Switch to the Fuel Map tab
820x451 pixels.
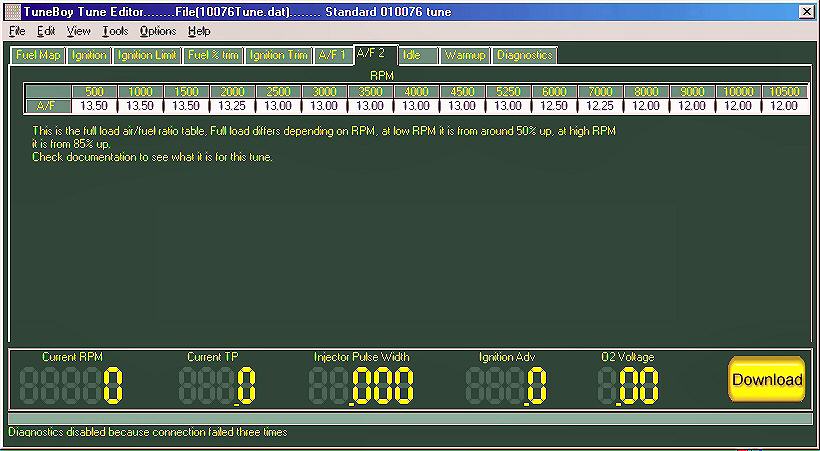click(39, 55)
